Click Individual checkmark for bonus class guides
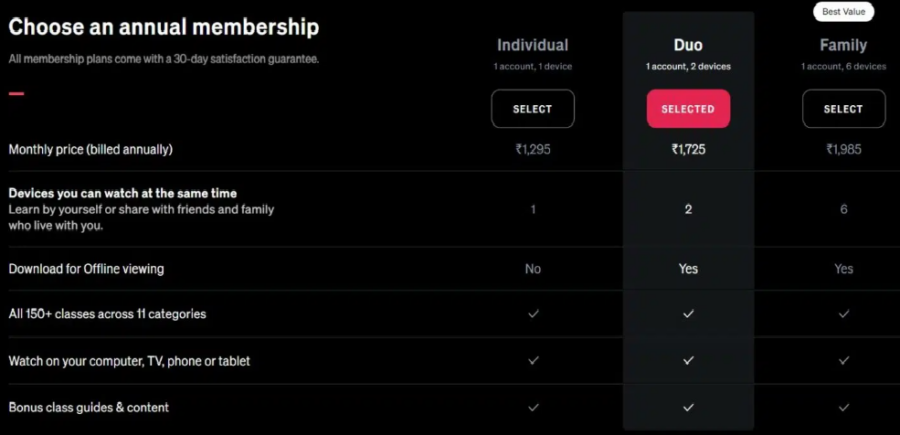900x435 pixels. (x=533, y=408)
